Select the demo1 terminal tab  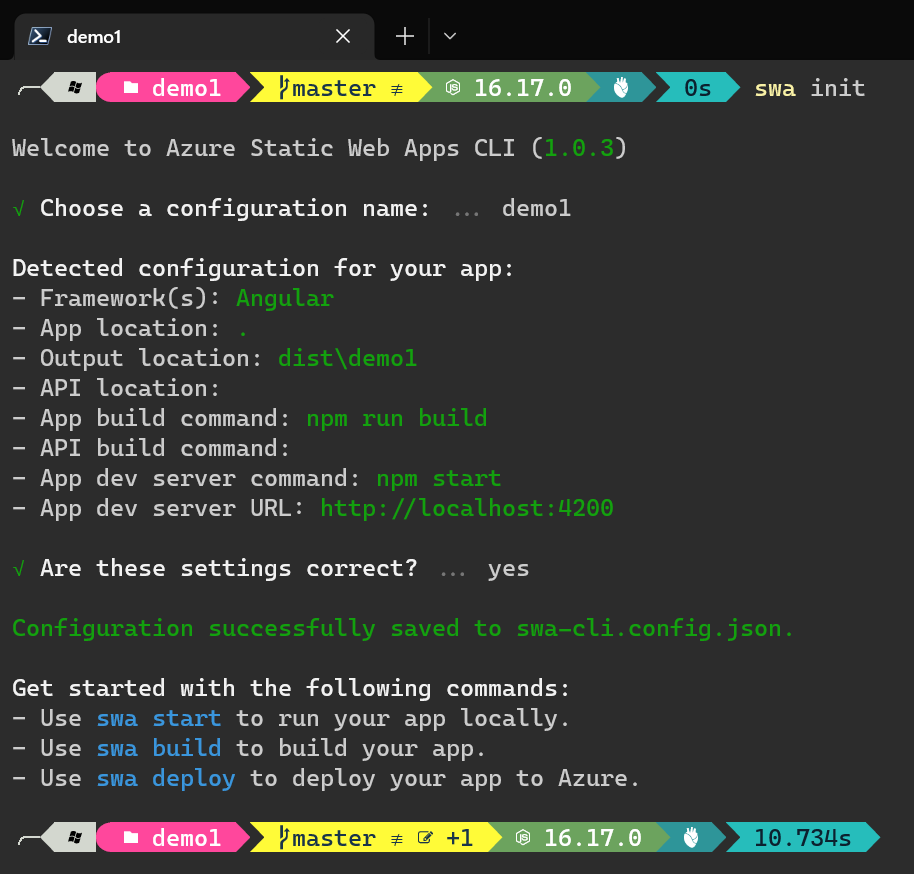194,37
